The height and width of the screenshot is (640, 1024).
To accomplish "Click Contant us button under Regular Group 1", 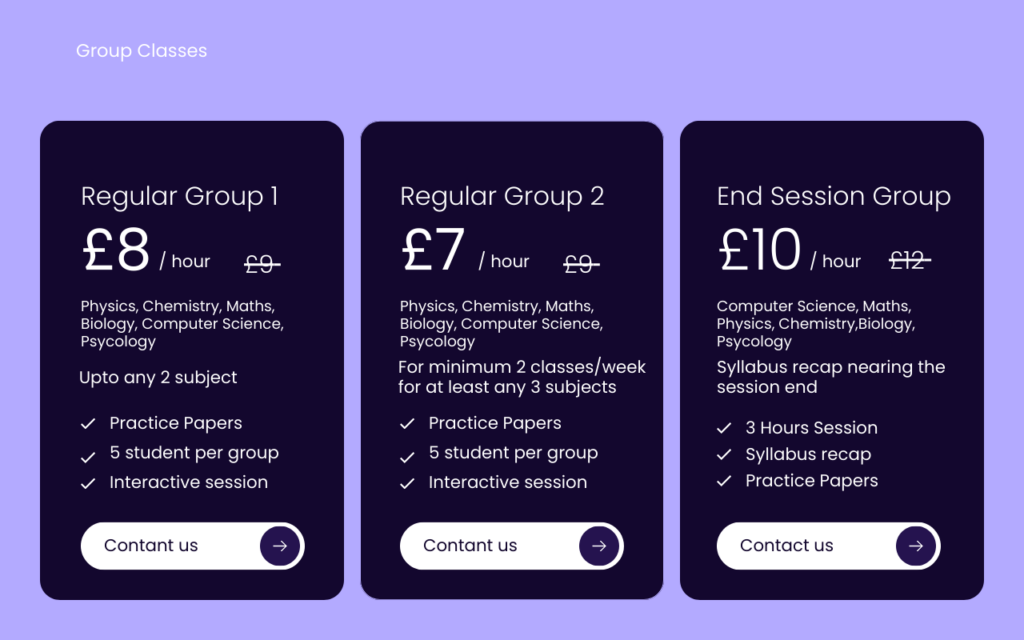I will tap(193, 546).
